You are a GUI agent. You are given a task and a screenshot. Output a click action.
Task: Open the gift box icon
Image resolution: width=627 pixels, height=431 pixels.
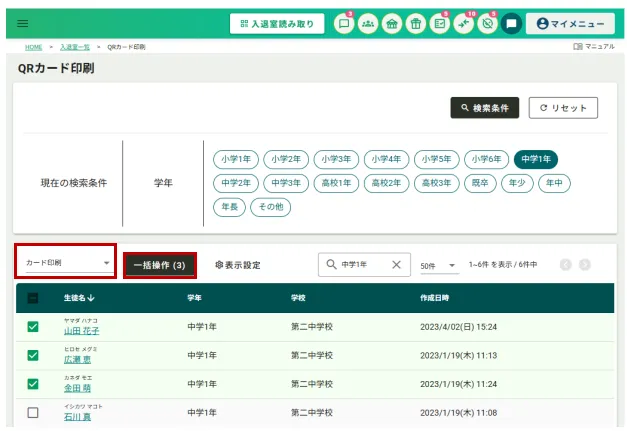pos(416,23)
